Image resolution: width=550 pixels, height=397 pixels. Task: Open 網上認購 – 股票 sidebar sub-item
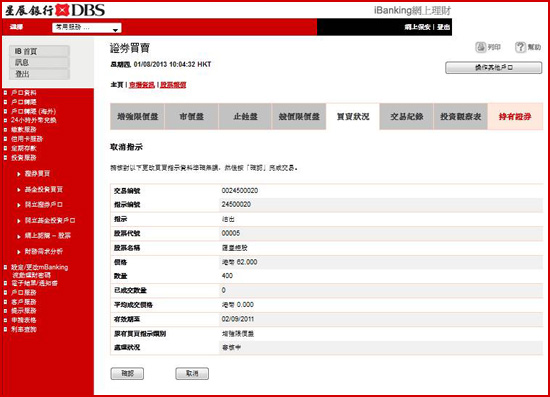coord(47,236)
